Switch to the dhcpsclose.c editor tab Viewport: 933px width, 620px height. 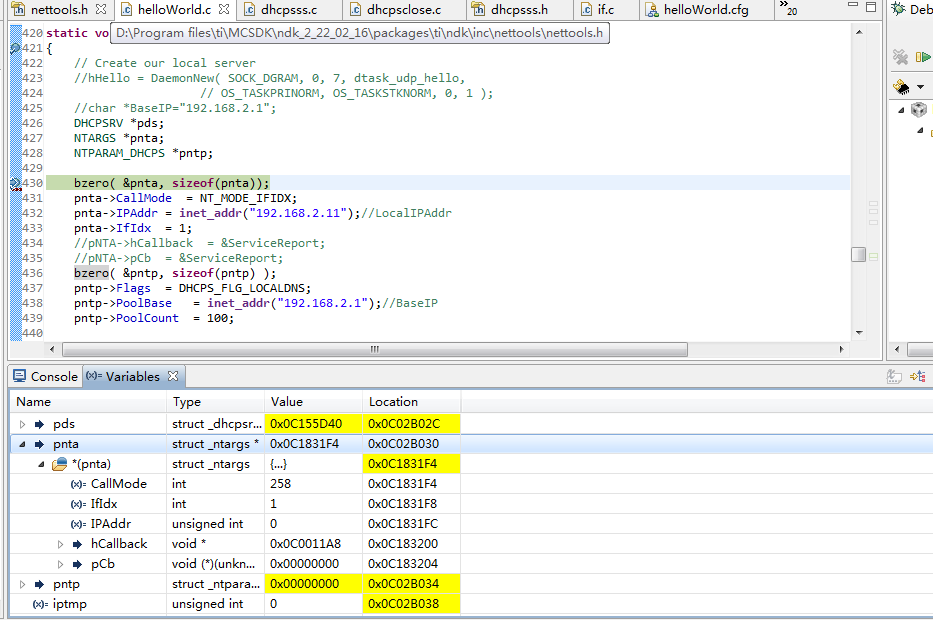(405, 9)
